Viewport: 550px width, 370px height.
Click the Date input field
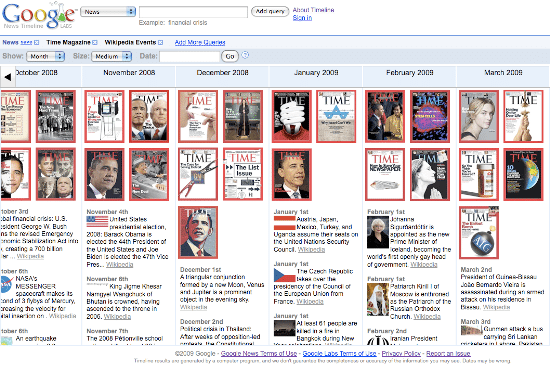(x=189, y=56)
